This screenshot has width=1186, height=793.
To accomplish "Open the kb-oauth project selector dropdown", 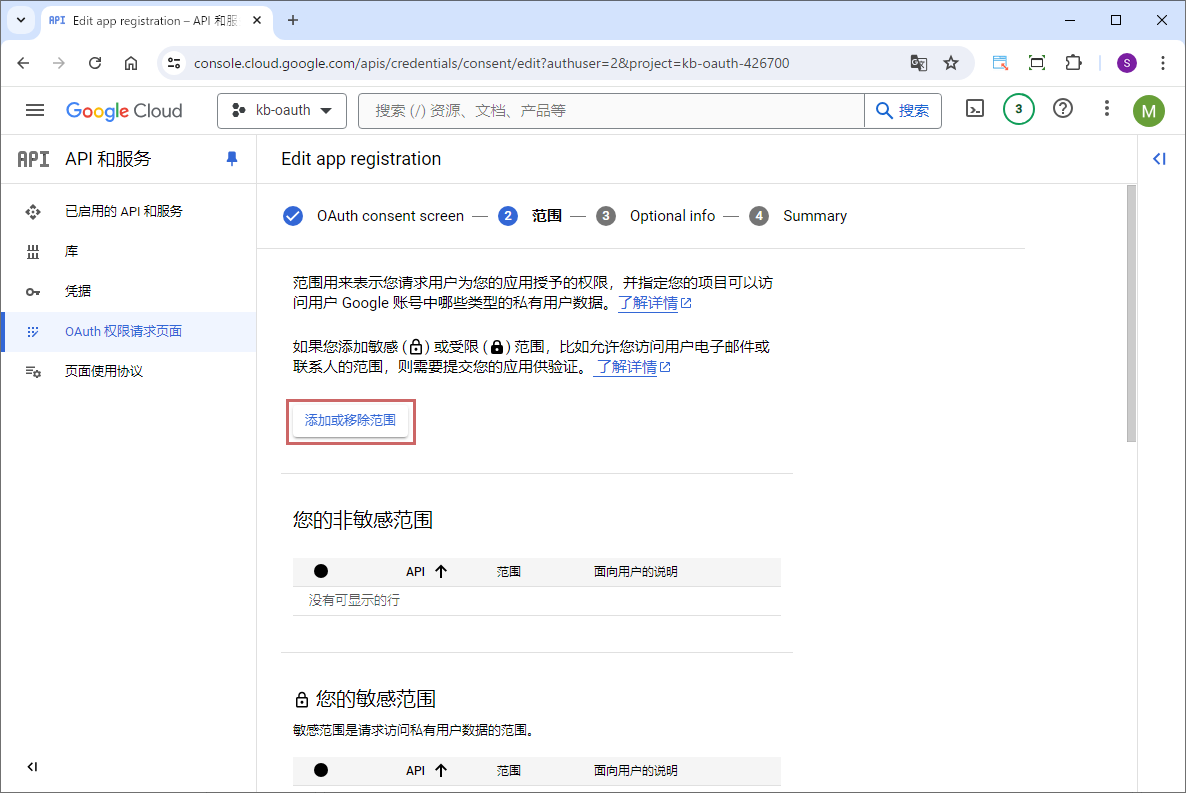I will pos(282,110).
